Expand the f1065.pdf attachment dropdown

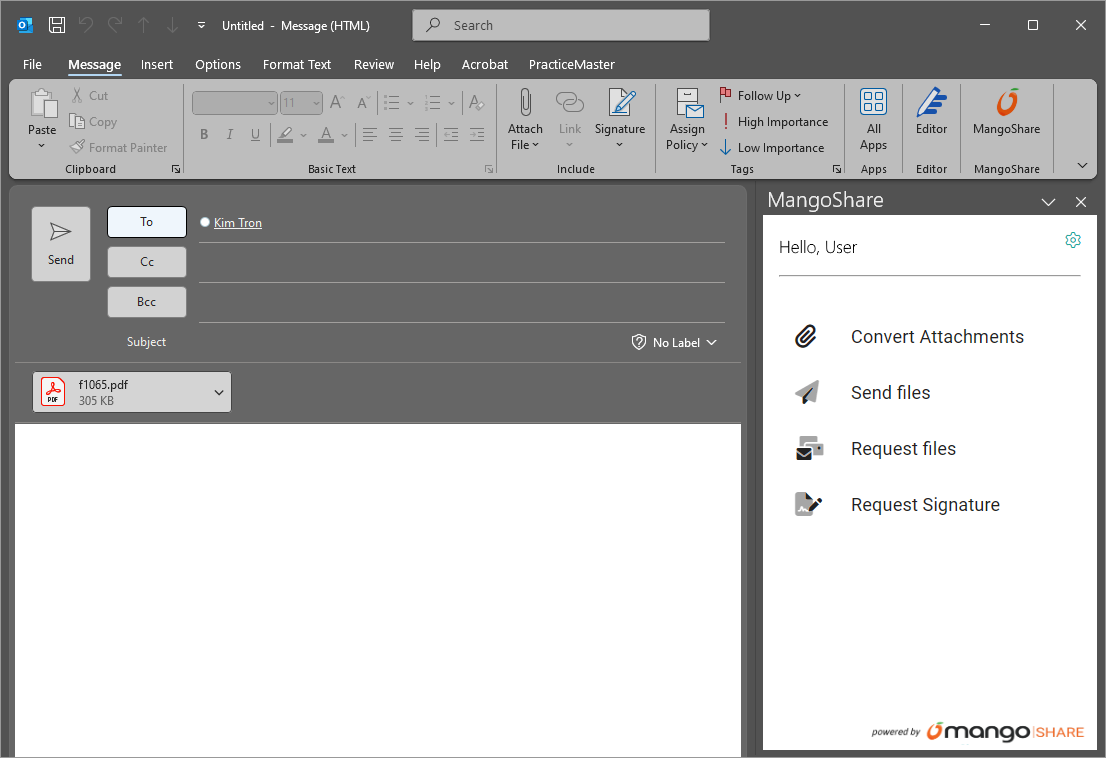[219, 392]
